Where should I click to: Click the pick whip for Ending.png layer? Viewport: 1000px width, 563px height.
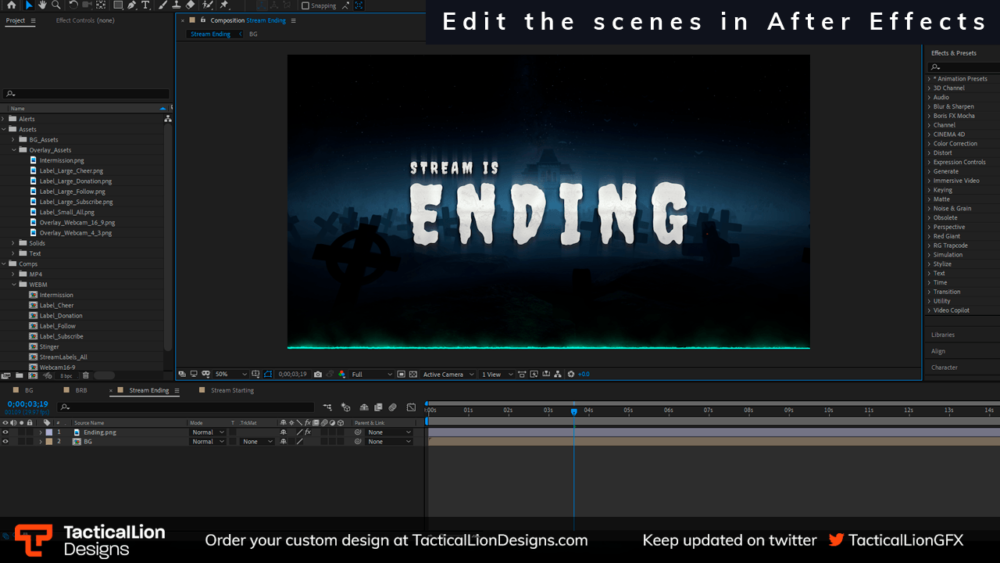tap(357, 432)
